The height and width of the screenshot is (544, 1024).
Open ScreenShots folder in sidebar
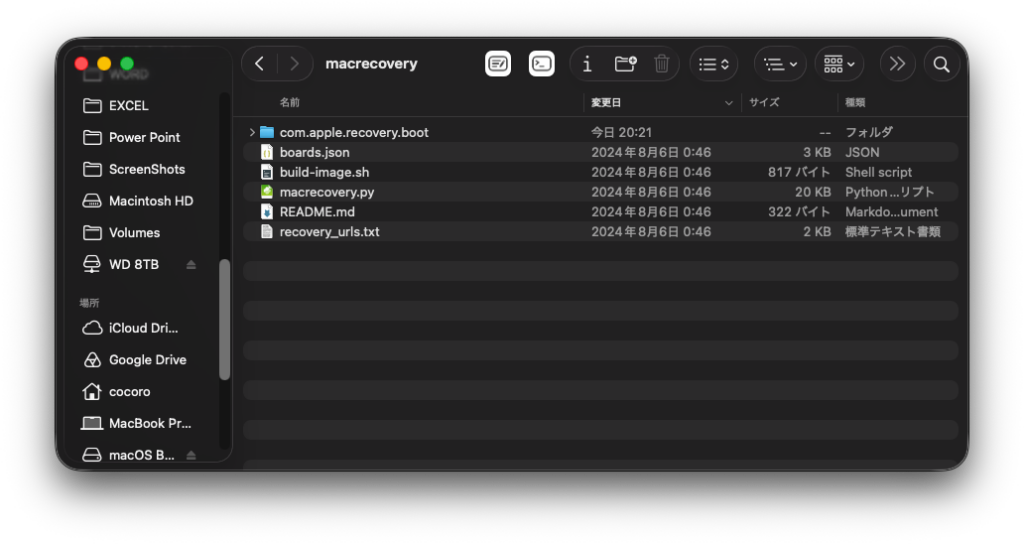pyautogui.click(x=148, y=169)
